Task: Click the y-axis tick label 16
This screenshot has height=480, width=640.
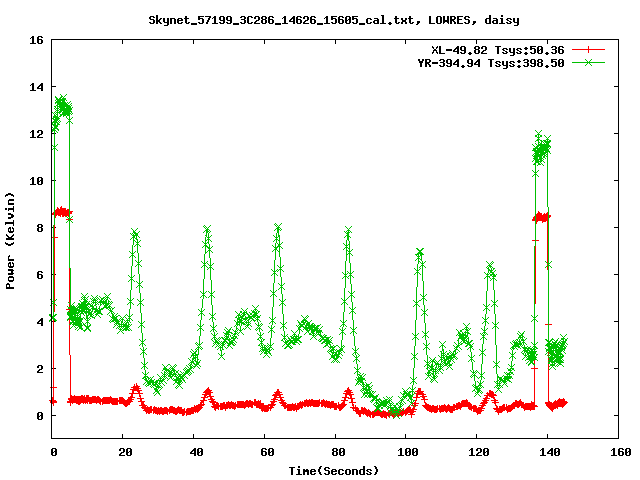Action: click(x=36, y=40)
